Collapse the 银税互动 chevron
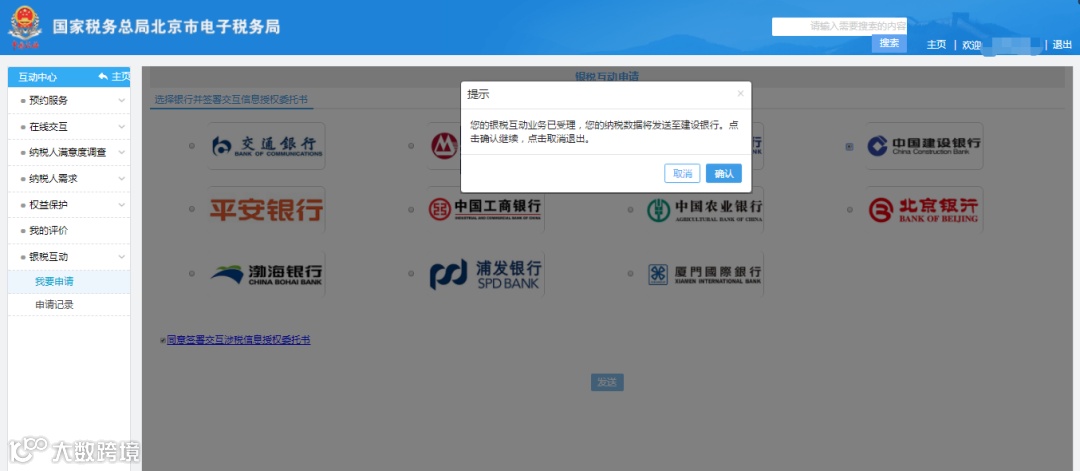 [x=121, y=257]
